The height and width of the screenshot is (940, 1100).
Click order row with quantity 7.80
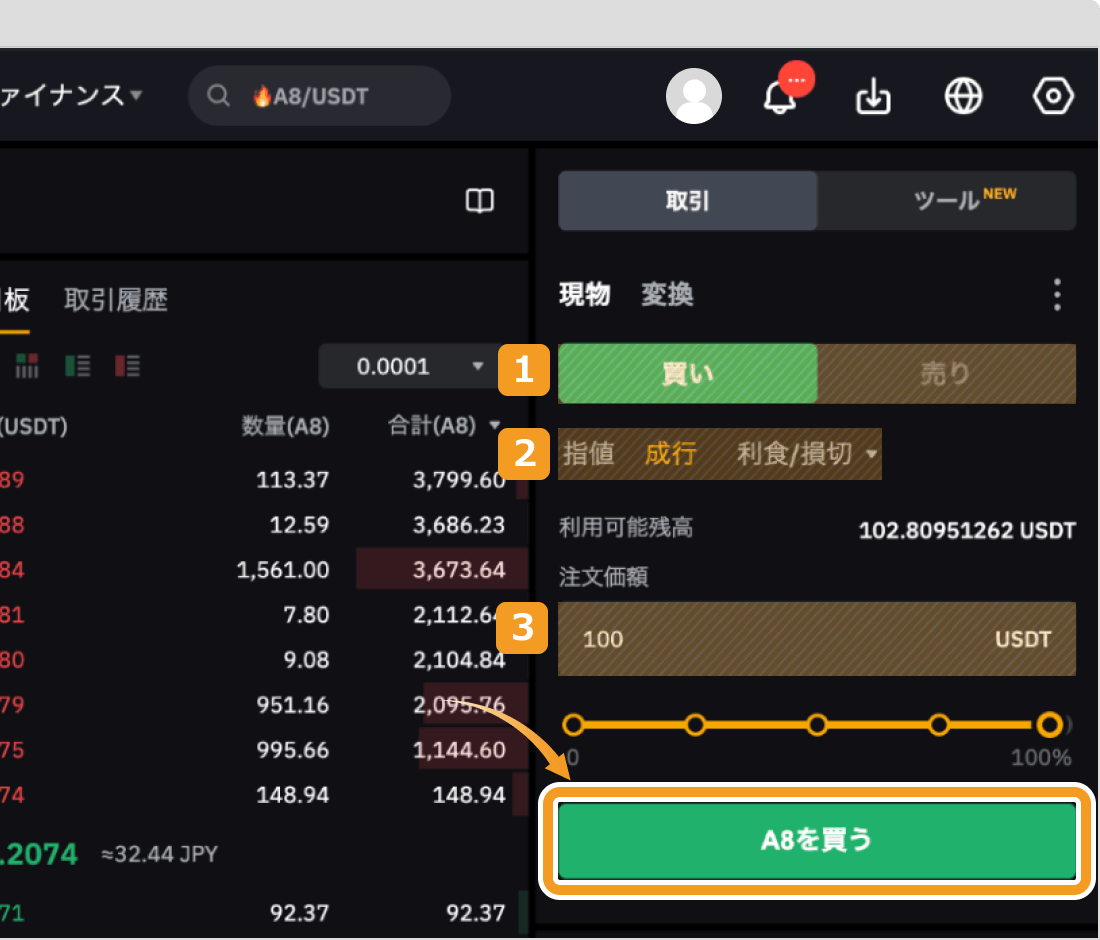[264, 615]
